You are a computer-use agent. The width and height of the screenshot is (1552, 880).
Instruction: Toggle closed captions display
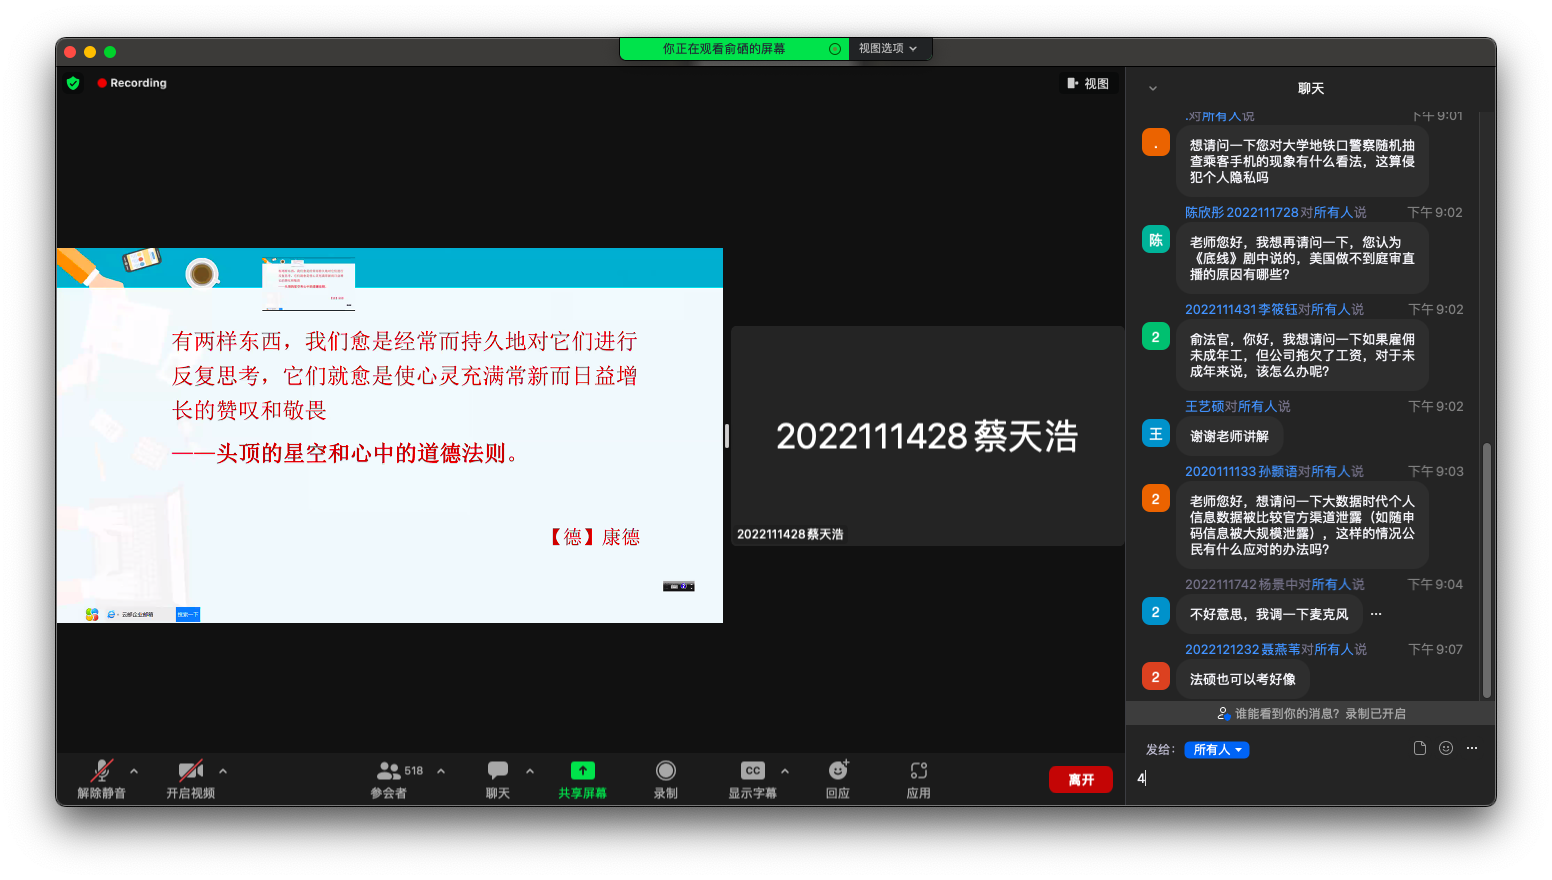point(752,771)
